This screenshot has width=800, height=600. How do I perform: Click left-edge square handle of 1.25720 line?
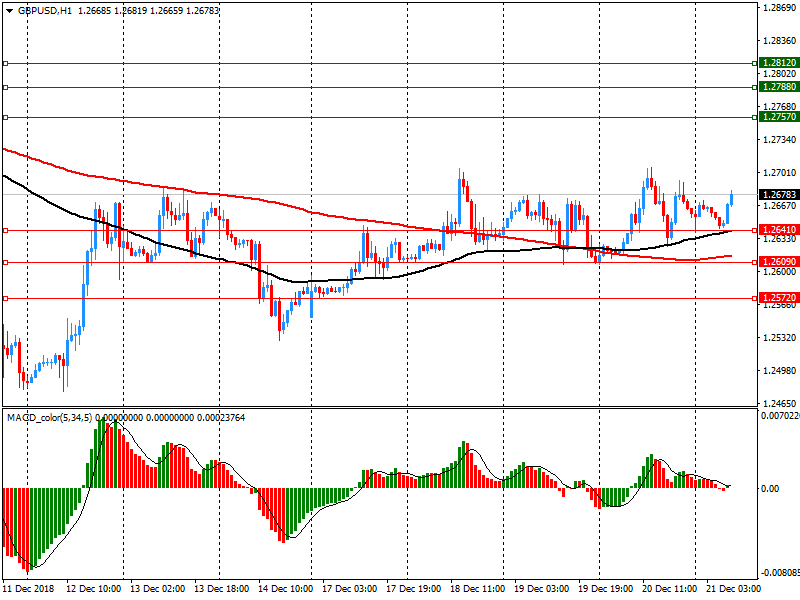click(x=5, y=298)
